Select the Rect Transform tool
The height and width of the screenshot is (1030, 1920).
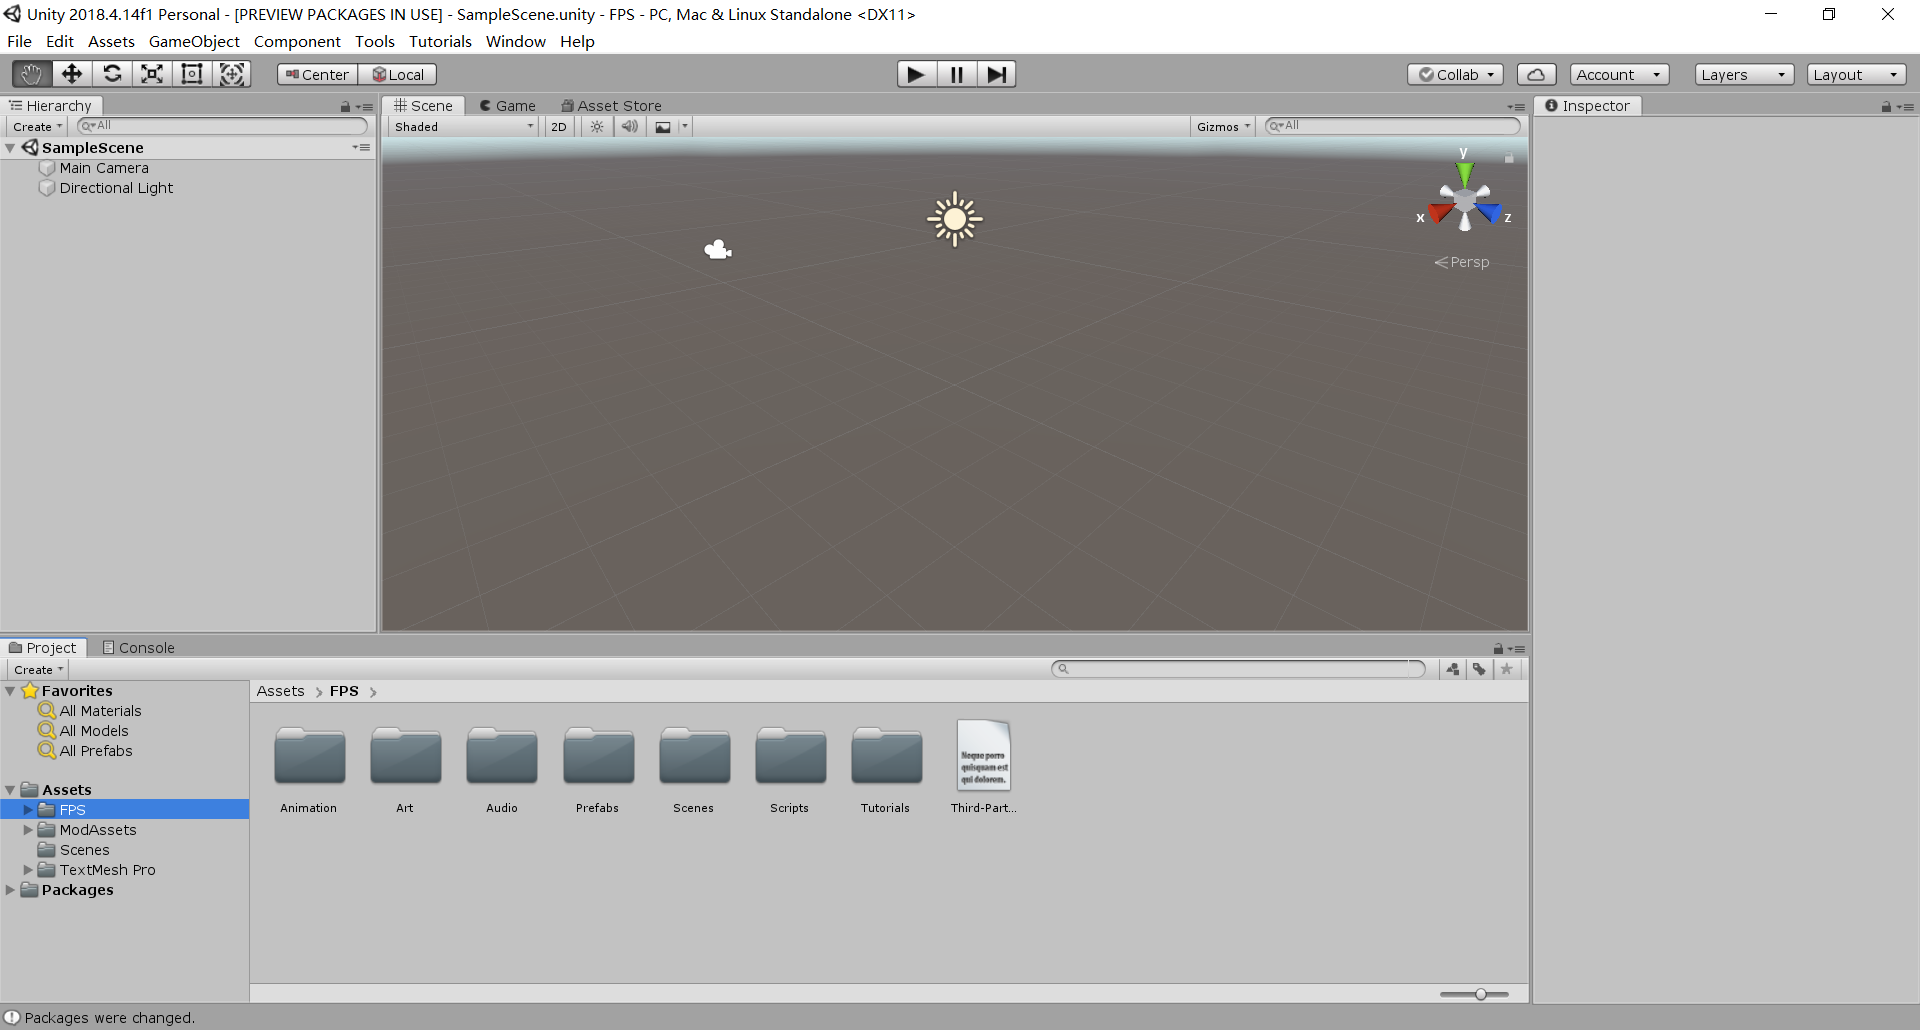pyautogui.click(x=191, y=73)
